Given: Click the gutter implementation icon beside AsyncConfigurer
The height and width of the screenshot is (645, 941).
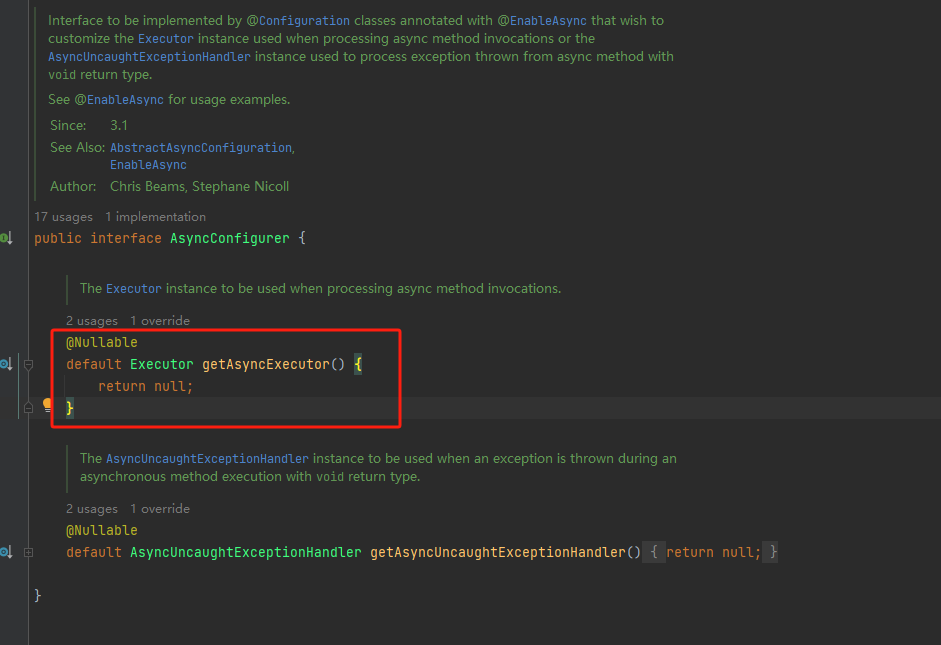Looking at the screenshot, I should point(4,238).
